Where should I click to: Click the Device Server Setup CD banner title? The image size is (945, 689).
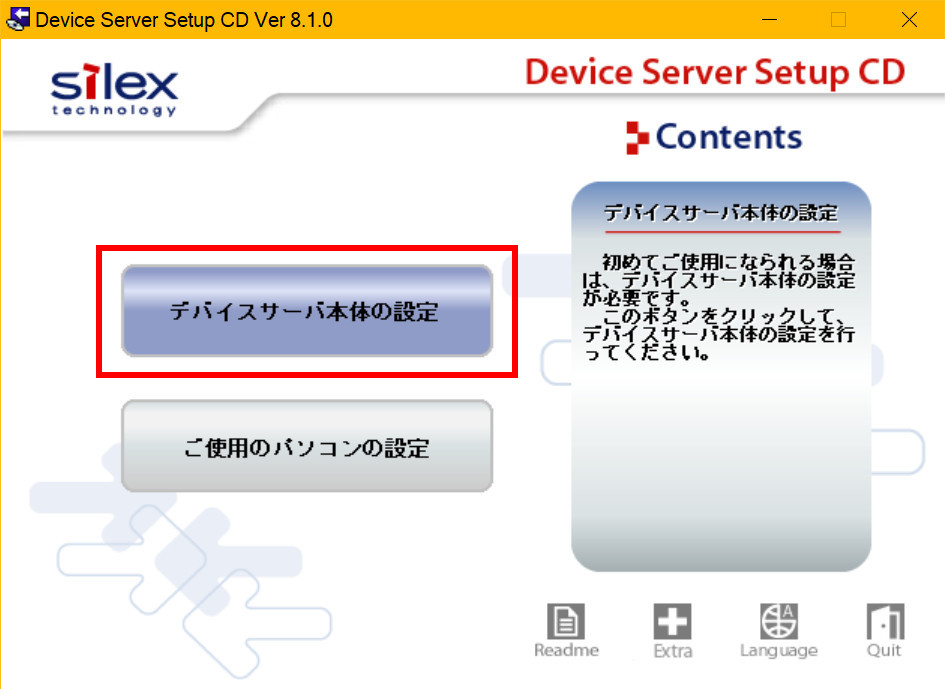point(715,72)
